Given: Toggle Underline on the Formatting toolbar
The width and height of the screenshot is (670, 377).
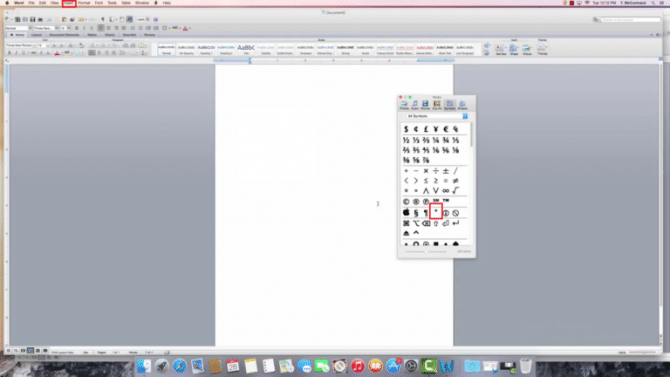Looking at the screenshot, I should (x=91, y=28).
